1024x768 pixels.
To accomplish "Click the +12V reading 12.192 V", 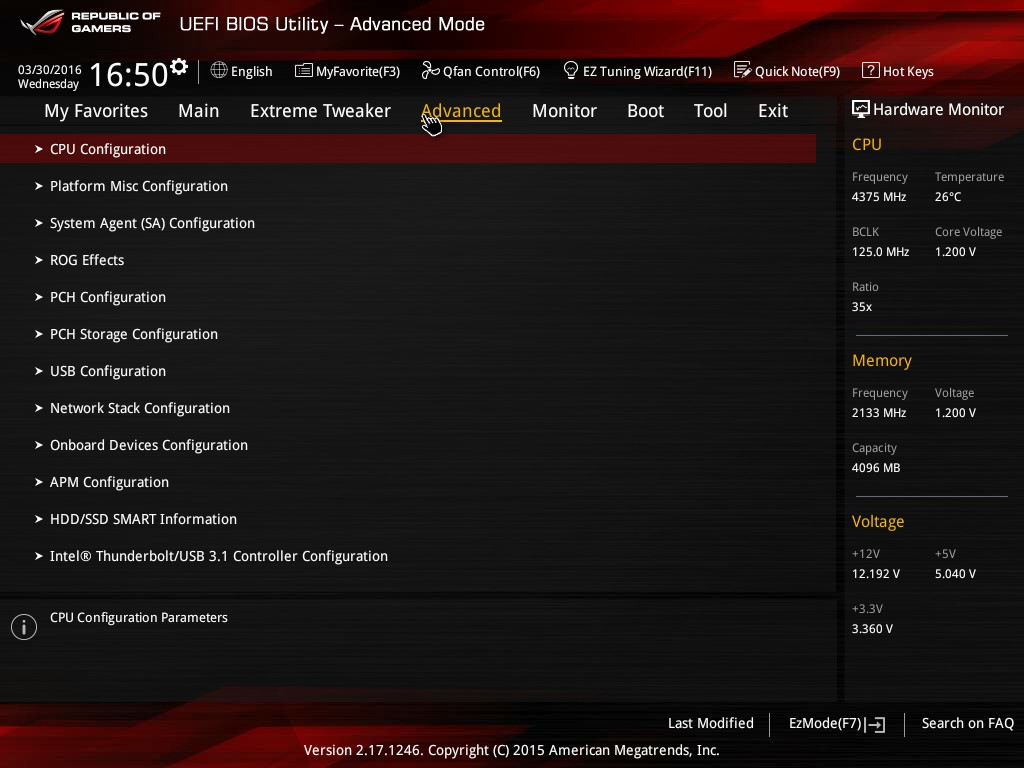I will tap(876, 573).
